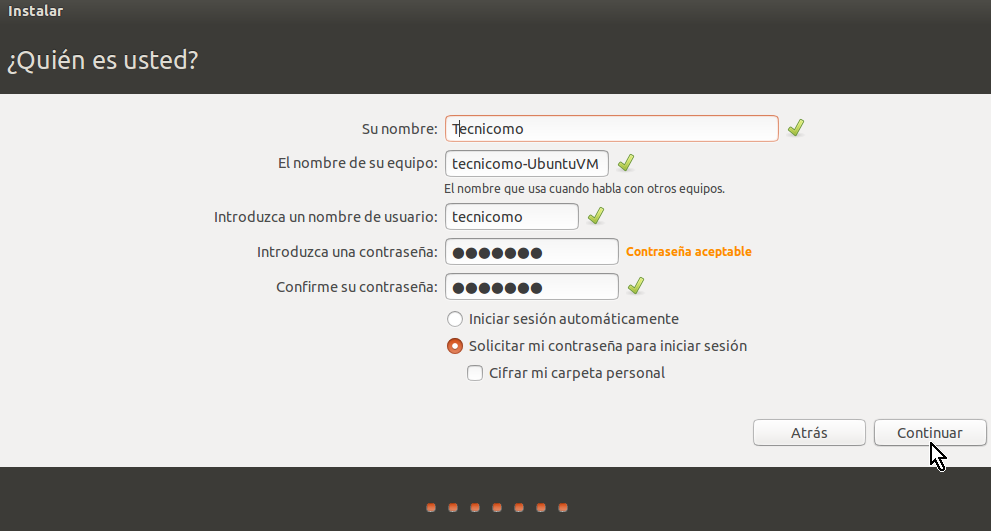This screenshot has width=991, height=531.
Task: Click the ¿Quién es usted? heading
Action: click(102, 61)
